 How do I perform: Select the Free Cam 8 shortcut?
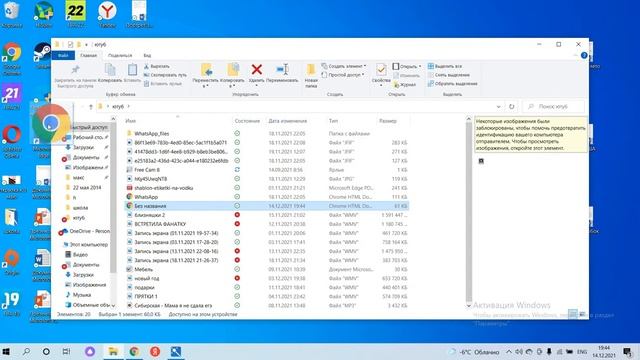click(147, 170)
